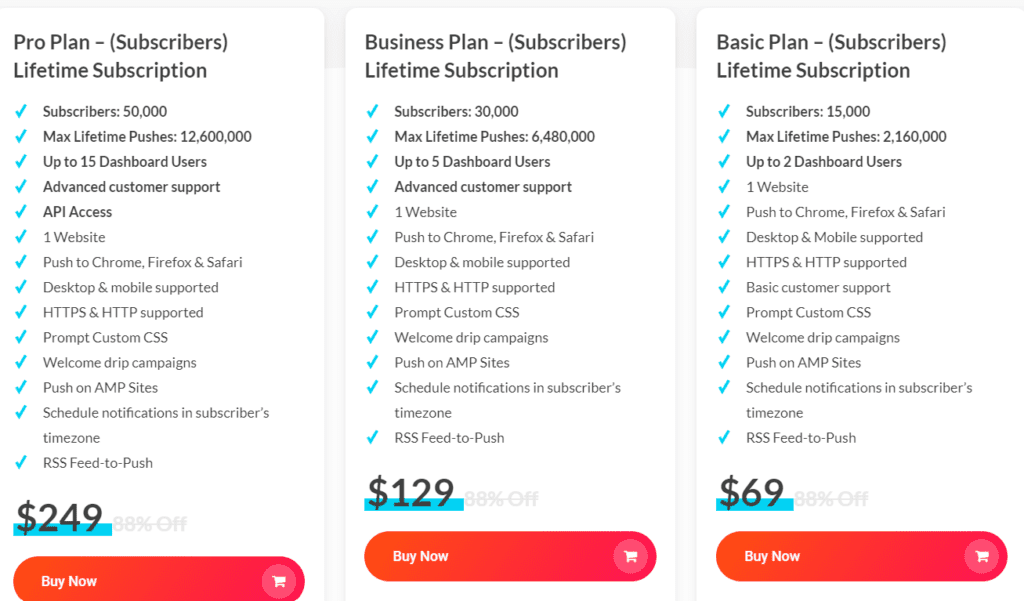
Task: Click the Basic Plan Lifetime Subscription heading
Action: click(x=830, y=57)
